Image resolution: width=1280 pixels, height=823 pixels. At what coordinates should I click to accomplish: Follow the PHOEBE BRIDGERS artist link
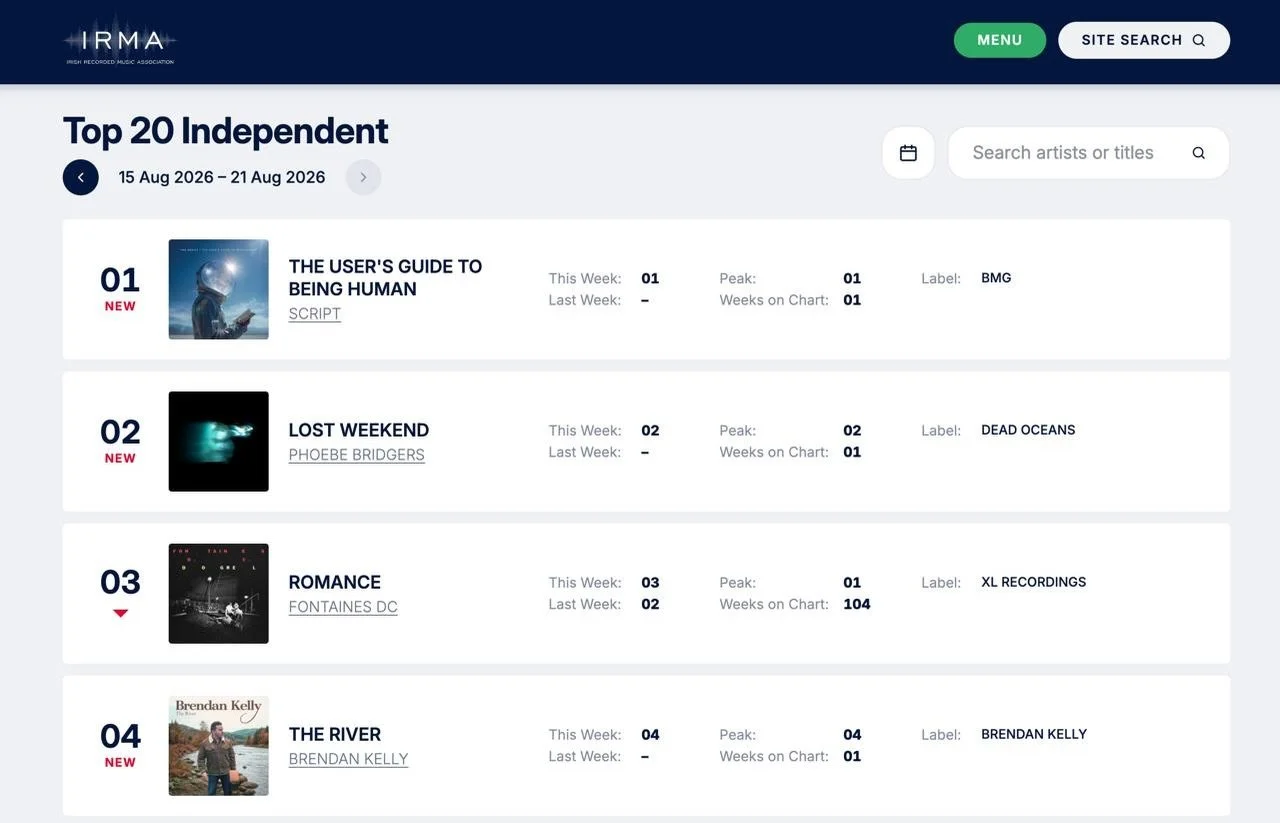[357, 455]
